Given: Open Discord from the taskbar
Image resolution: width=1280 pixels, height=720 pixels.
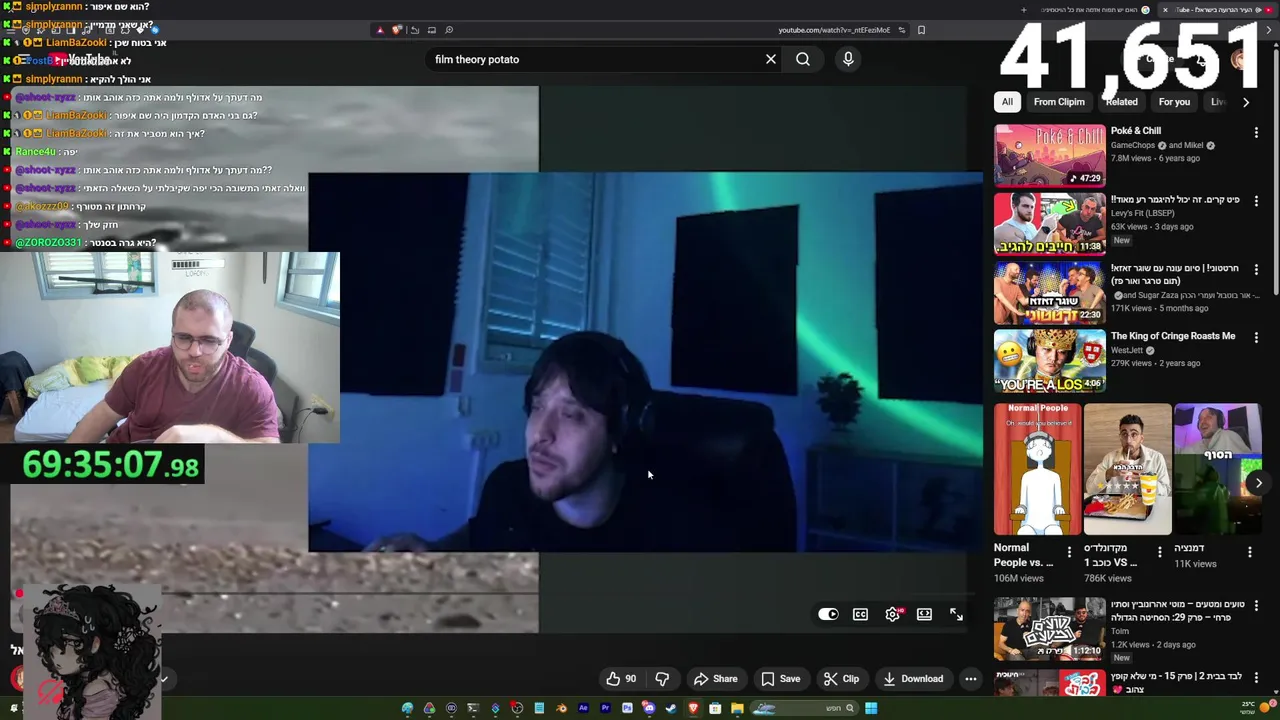Looking at the screenshot, I should pos(649,709).
